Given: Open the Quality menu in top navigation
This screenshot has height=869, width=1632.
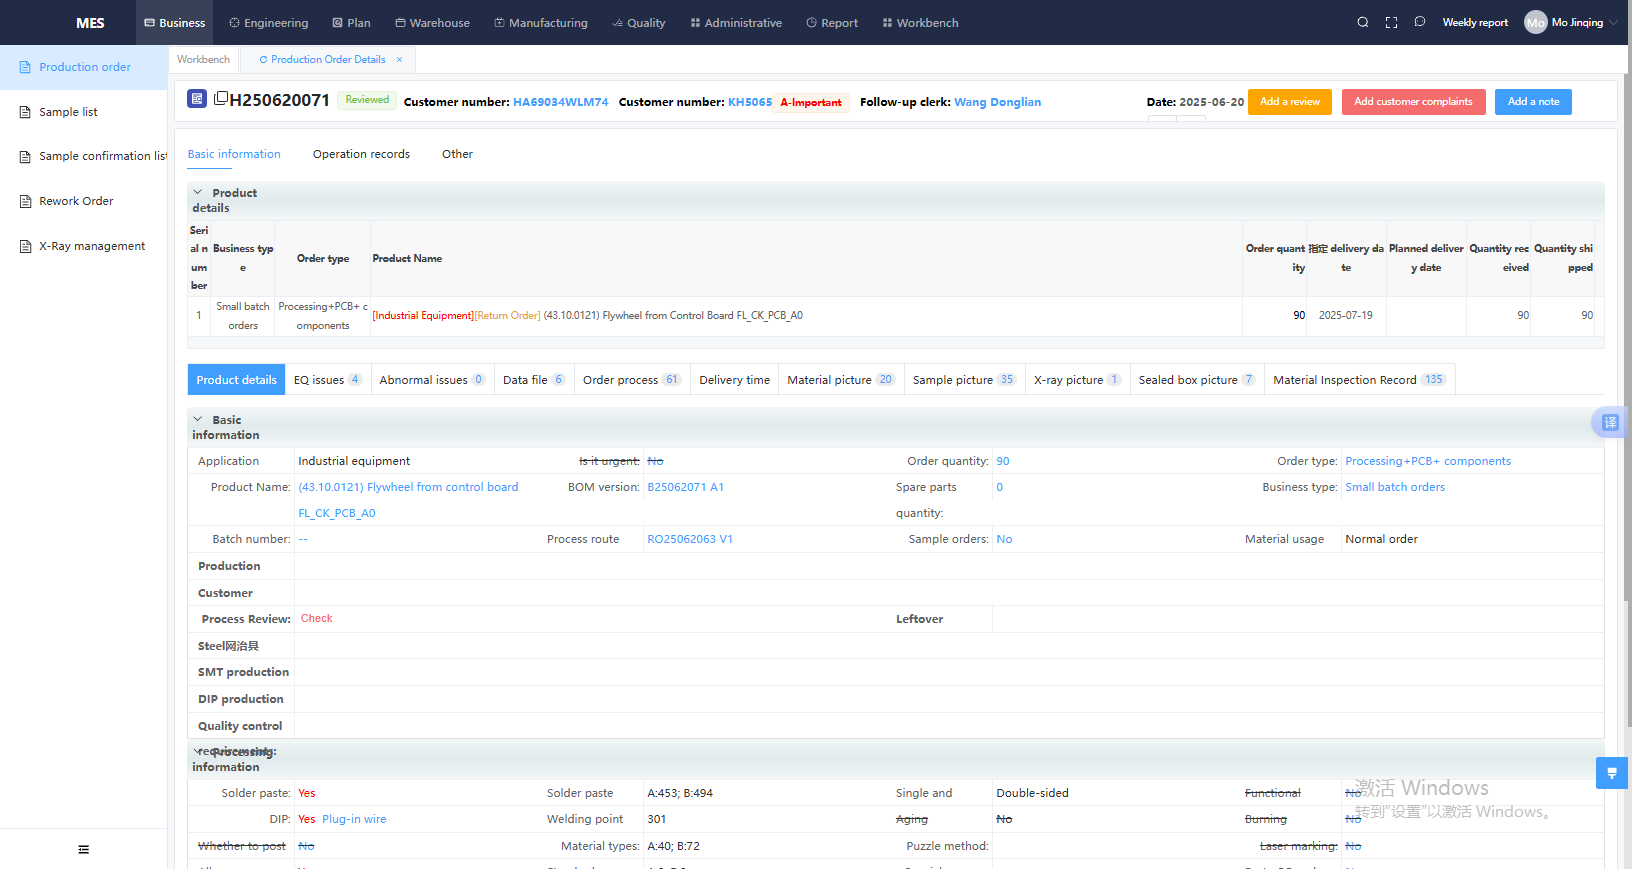Looking at the screenshot, I should tap(638, 22).
